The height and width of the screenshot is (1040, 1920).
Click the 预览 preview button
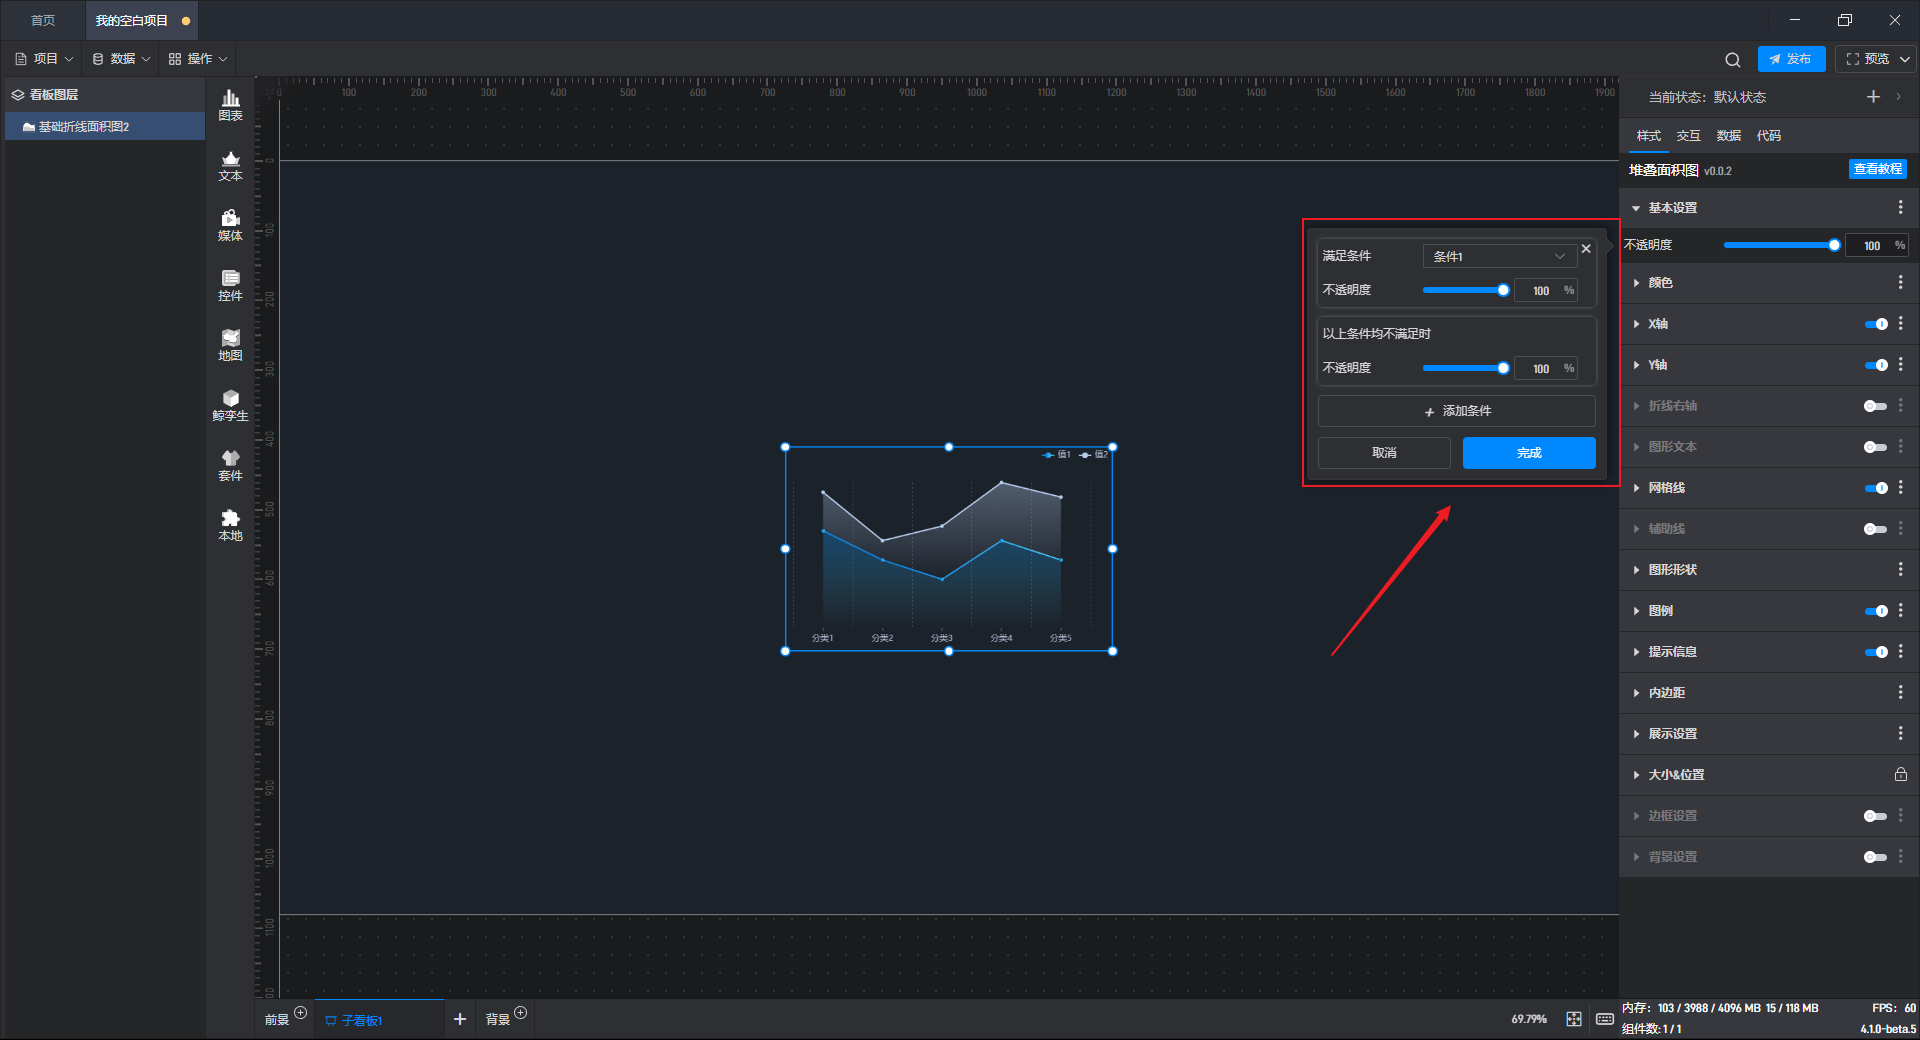tap(1867, 59)
